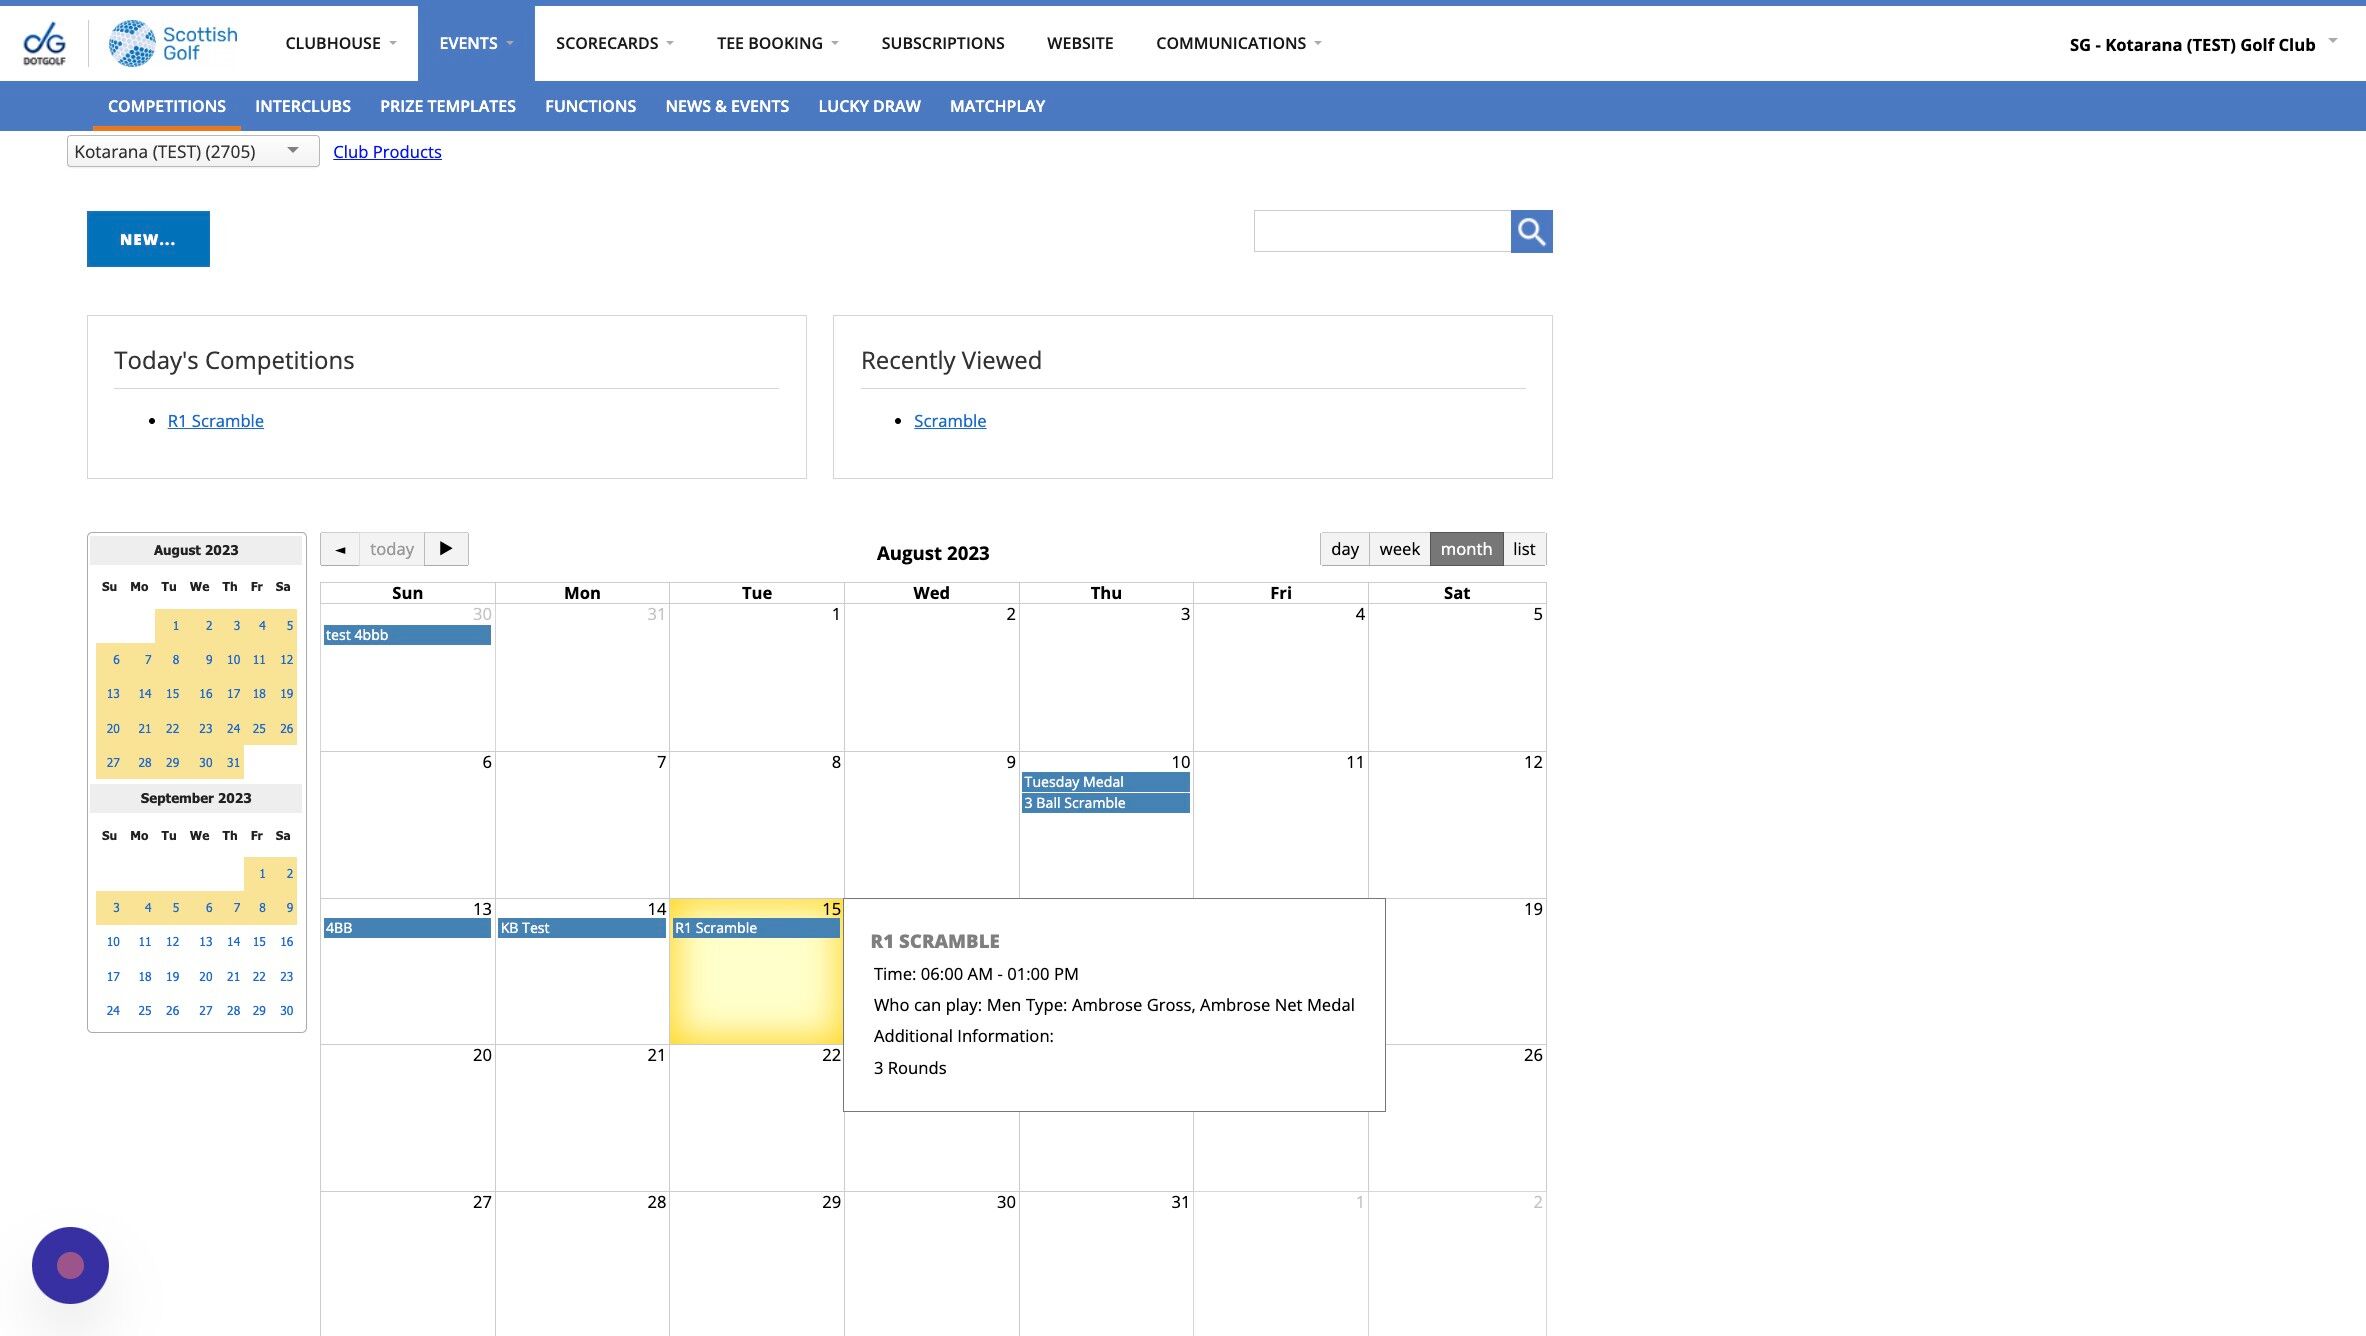Switch to the Prize Templates tab
The image size is (2366, 1336).
point(447,106)
